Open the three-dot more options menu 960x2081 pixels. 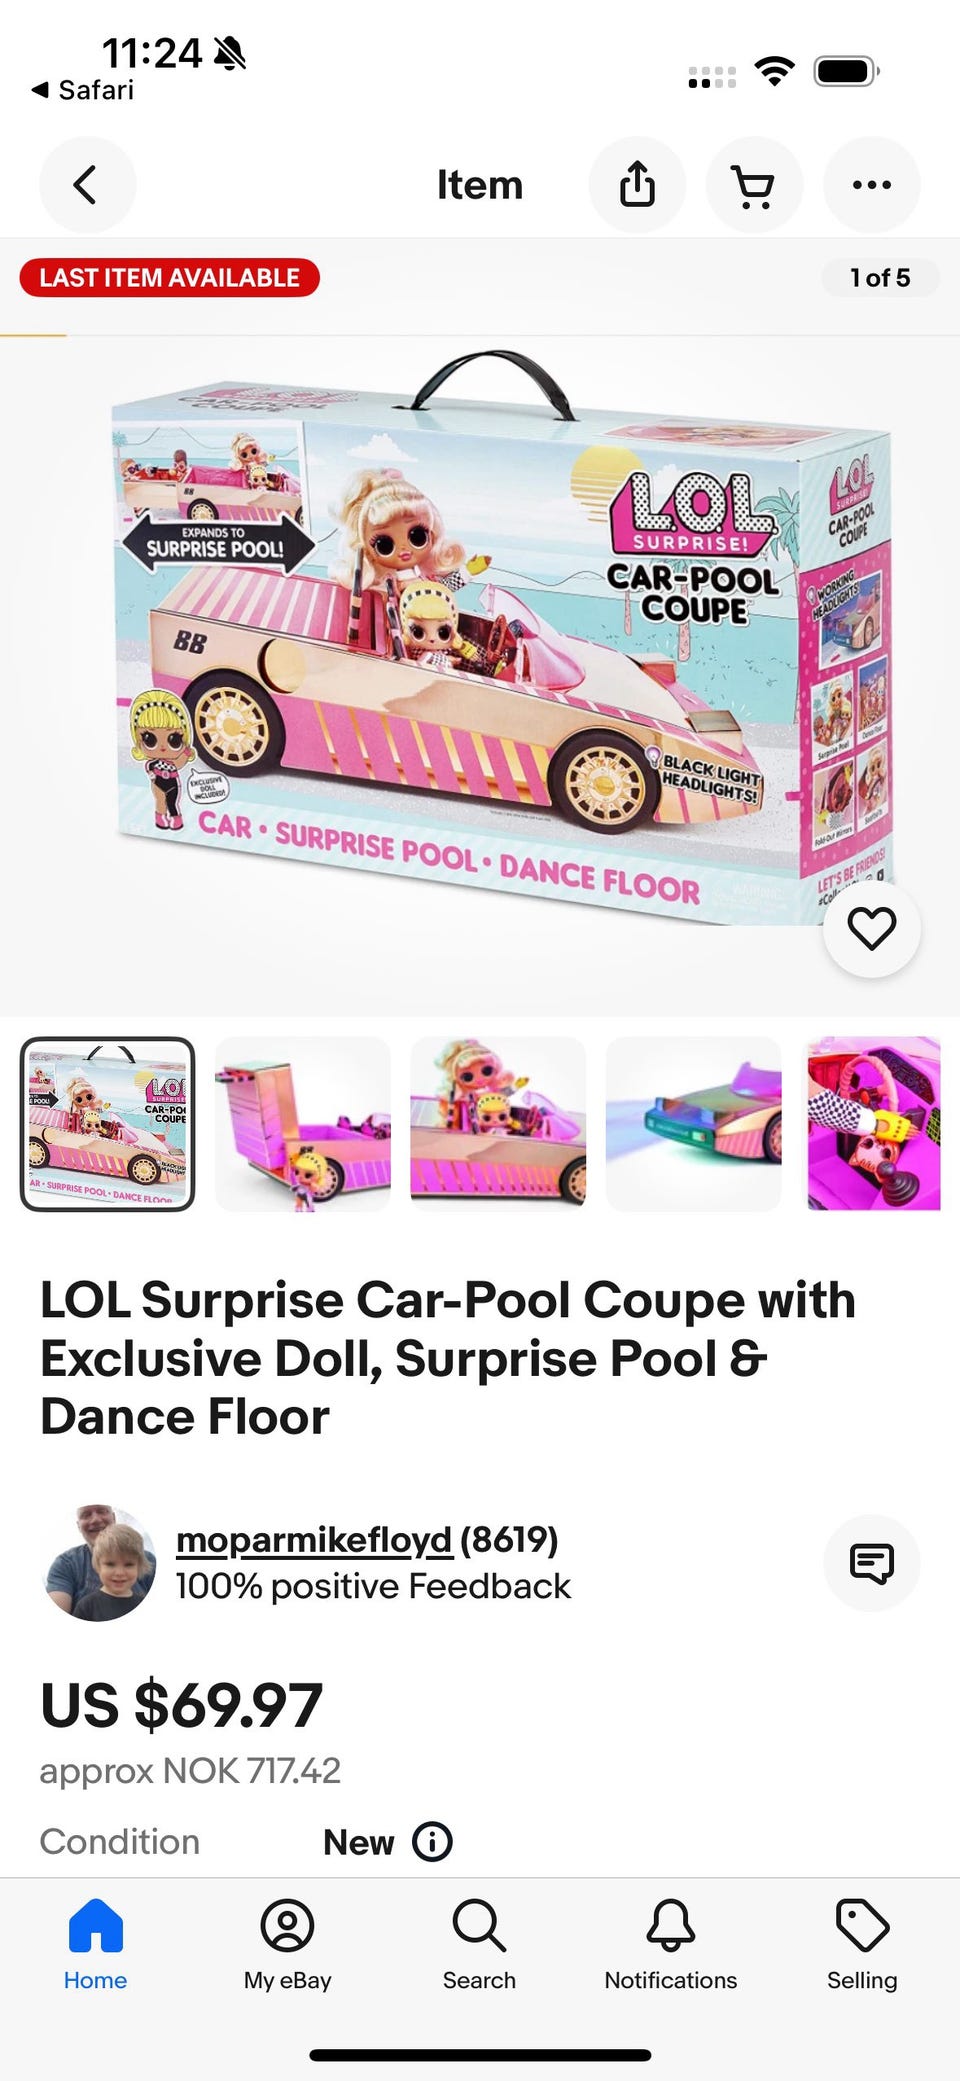click(x=871, y=185)
